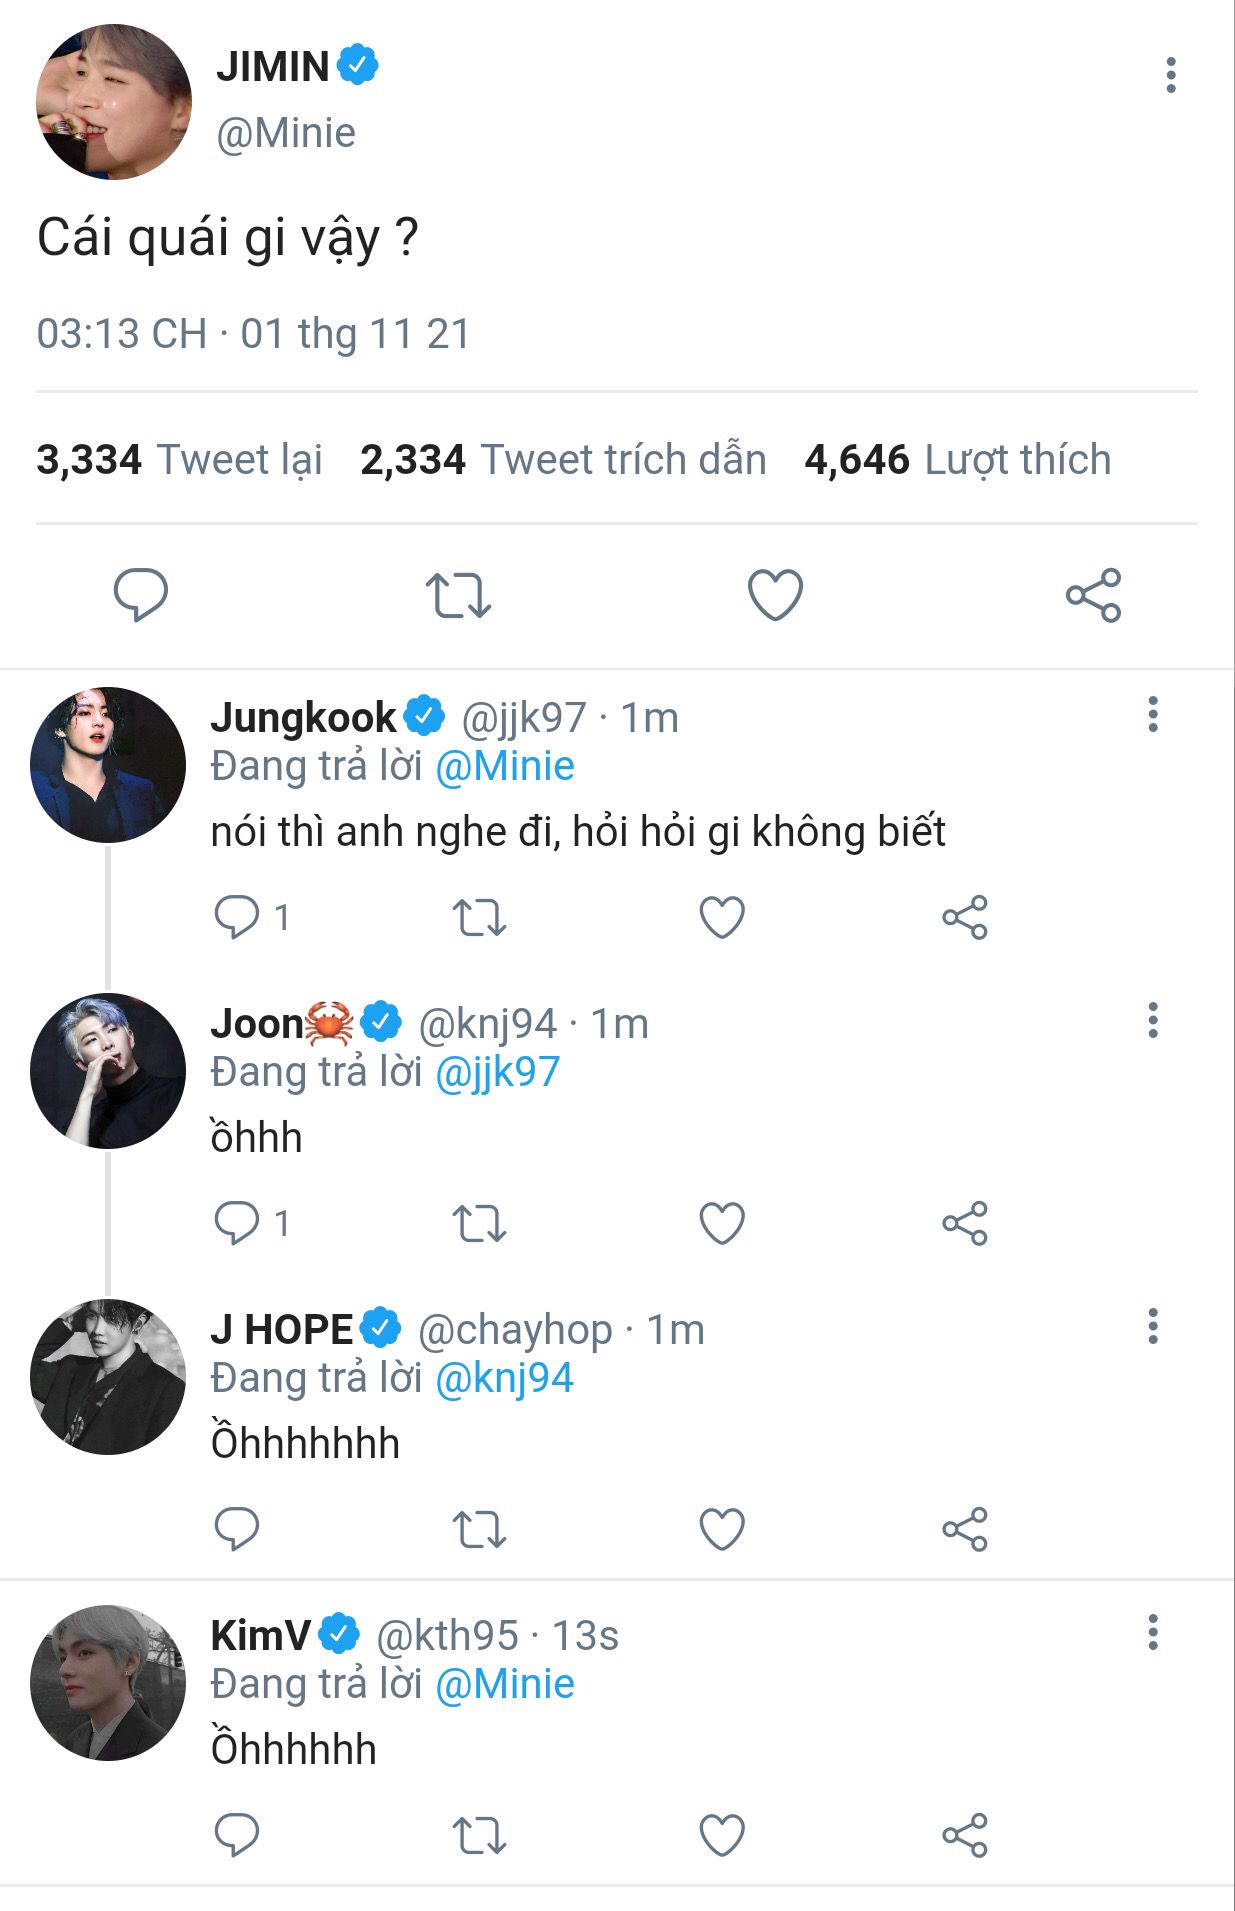1235x1911 pixels.
Task: View the 4,646 Lượt thích list
Action: (958, 460)
